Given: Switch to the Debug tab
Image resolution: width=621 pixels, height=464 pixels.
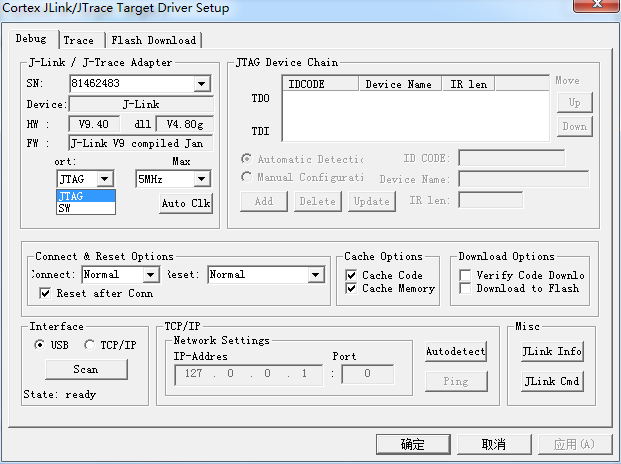Looking at the screenshot, I should pyautogui.click(x=33, y=39).
